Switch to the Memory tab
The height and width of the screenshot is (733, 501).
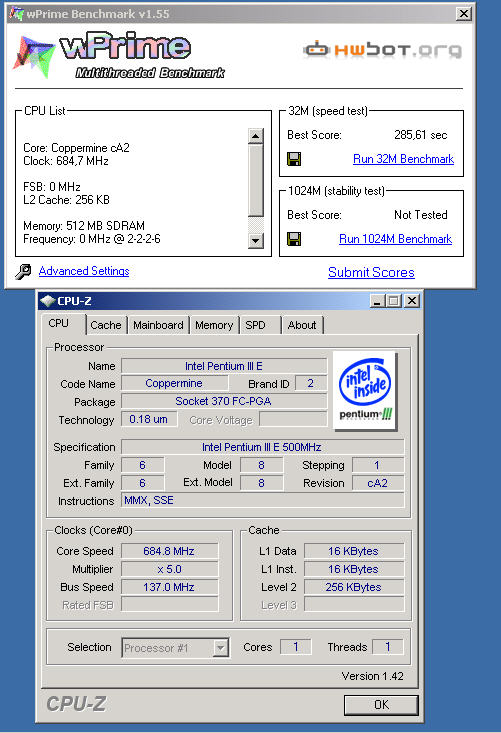214,325
